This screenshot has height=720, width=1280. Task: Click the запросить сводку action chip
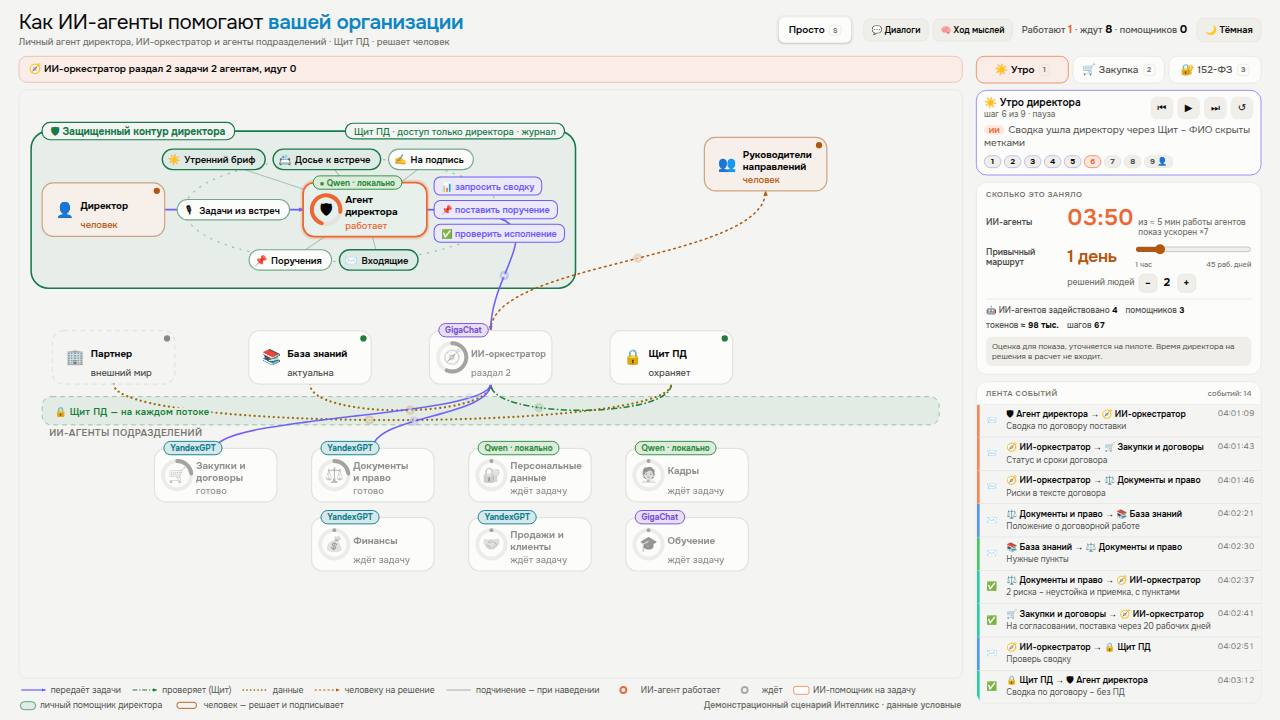(x=488, y=186)
